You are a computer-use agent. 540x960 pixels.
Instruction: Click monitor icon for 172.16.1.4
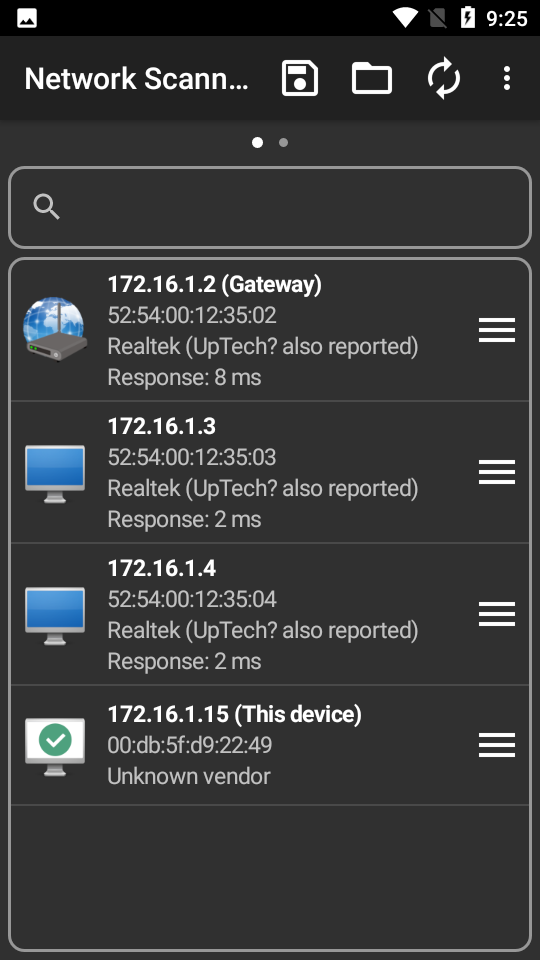coord(55,616)
